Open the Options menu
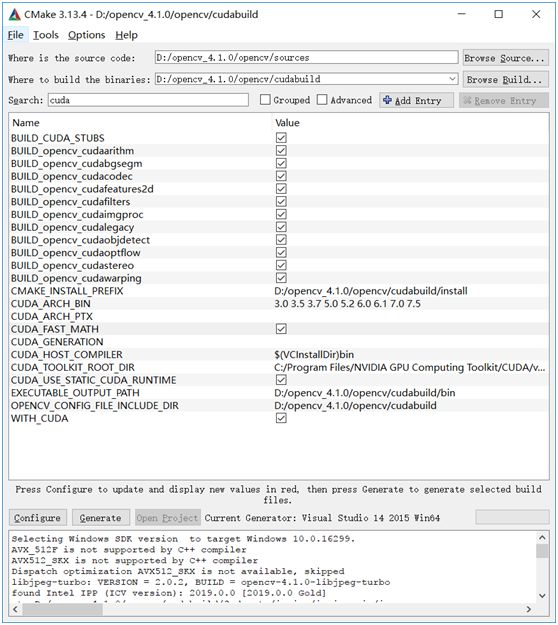558x625 pixels. 86,35
